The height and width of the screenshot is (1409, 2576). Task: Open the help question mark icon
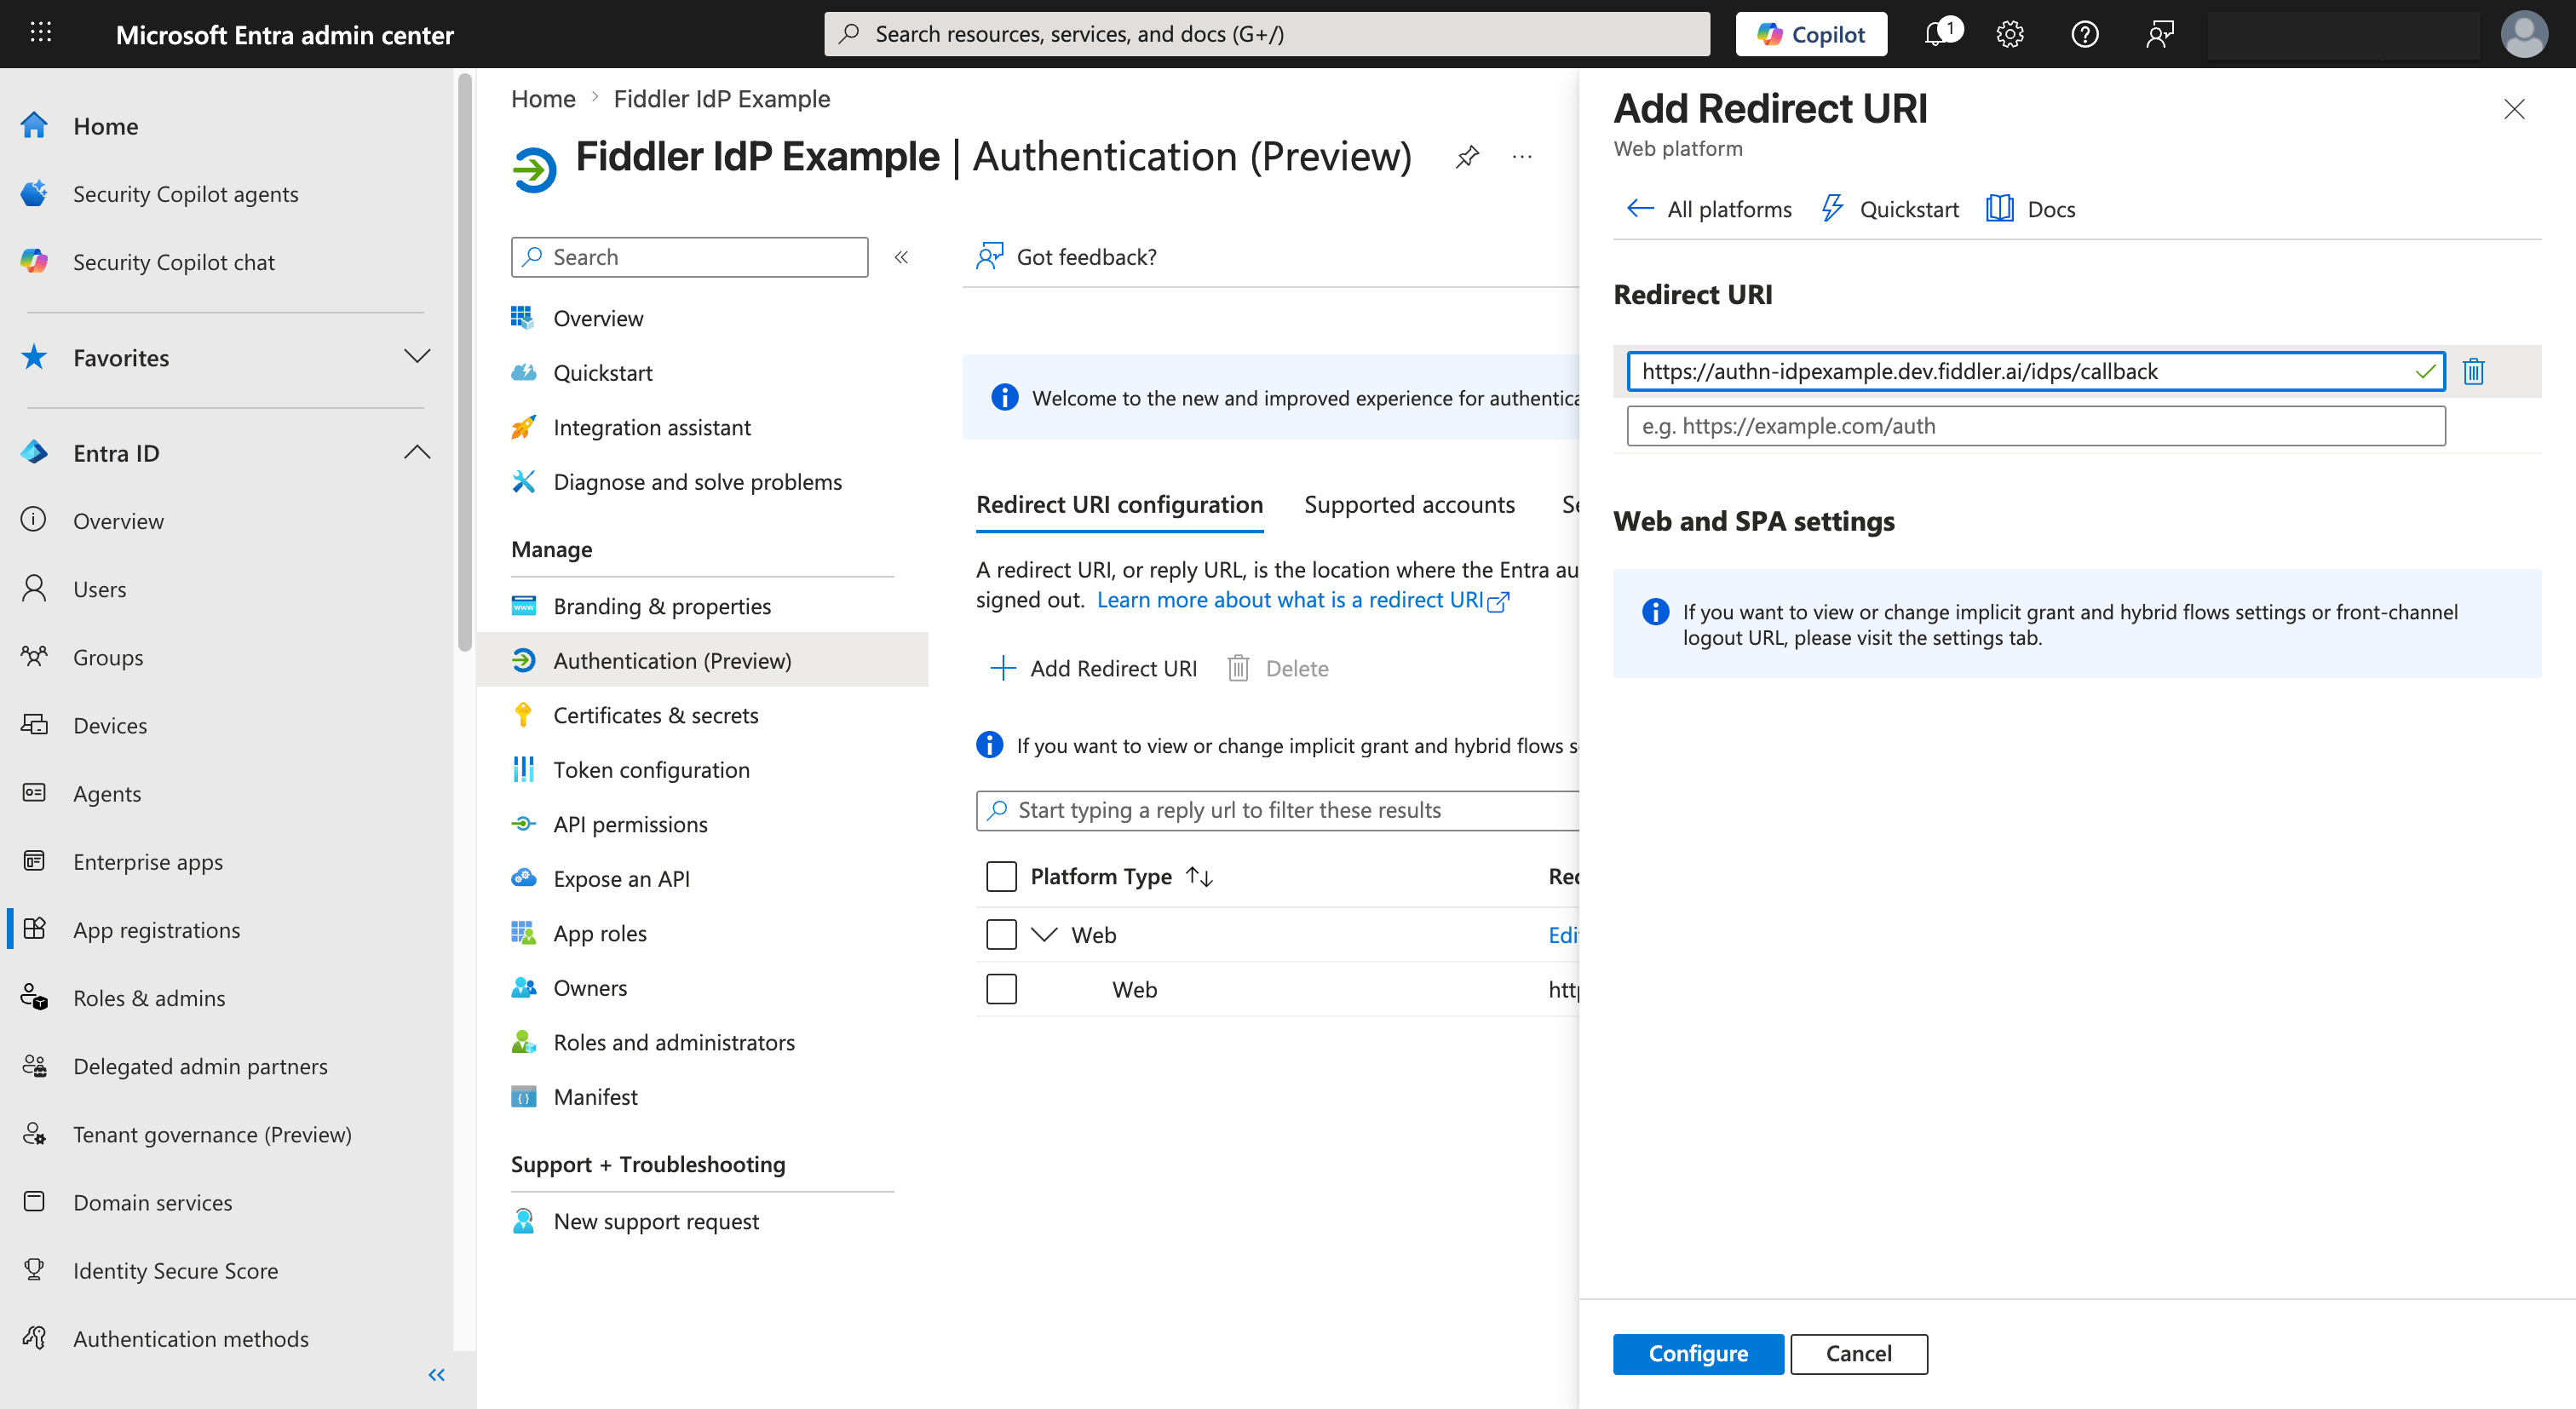[x=2085, y=34]
